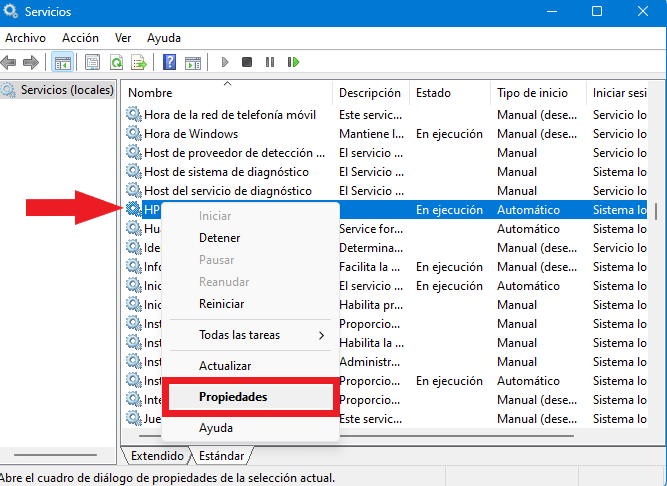Click Administr... description cell
Image resolution: width=667 pixels, height=486 pixels.
click(369, 361)
